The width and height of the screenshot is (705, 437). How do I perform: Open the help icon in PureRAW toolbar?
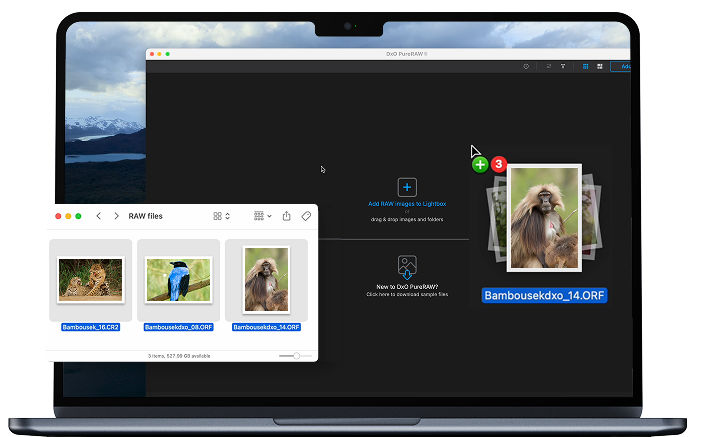coord(526,66)
